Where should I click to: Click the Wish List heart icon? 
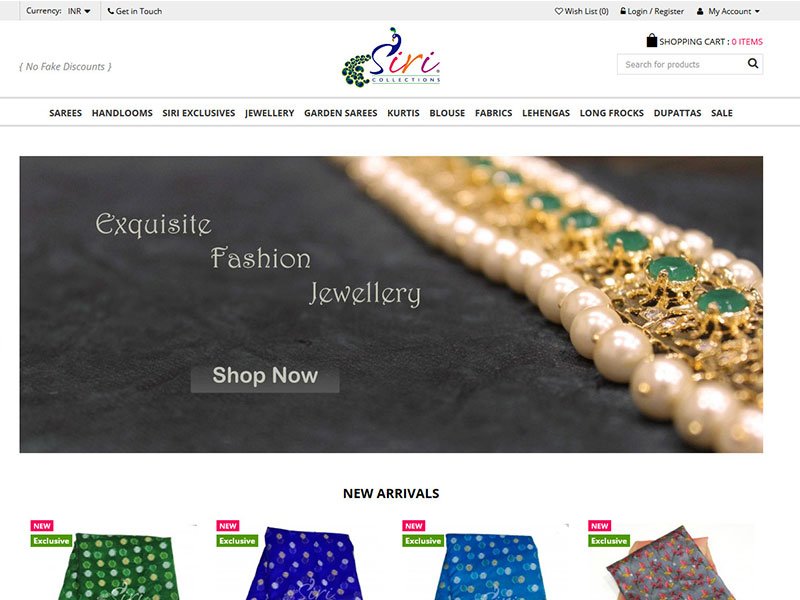(x=559, y=11)
